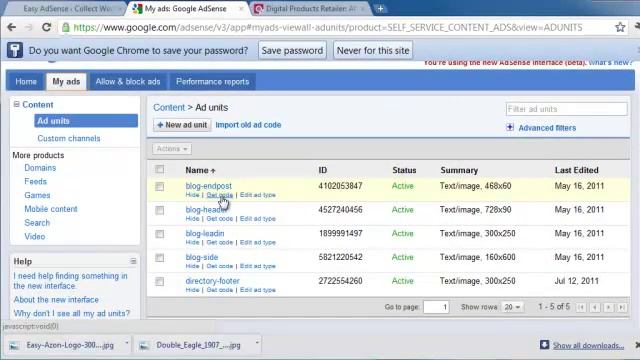Viewport: 640px width, 360px height.
Task: Check the blog-side row checkbox
Action: point(160,258)
